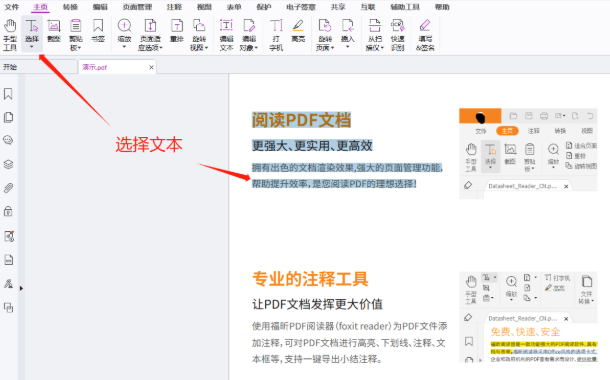Open the Layers panel in left sidebar
Screen dimensions: 610x380
click(8, 164)
